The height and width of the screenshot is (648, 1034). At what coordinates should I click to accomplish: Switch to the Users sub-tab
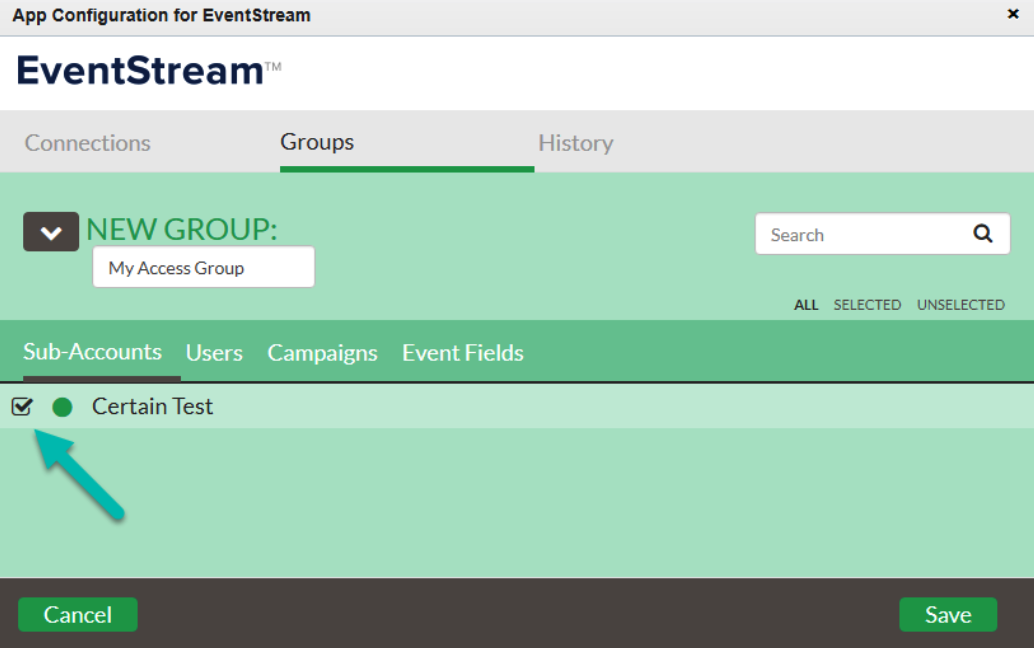pyautogui.click(x=214, y=353)
